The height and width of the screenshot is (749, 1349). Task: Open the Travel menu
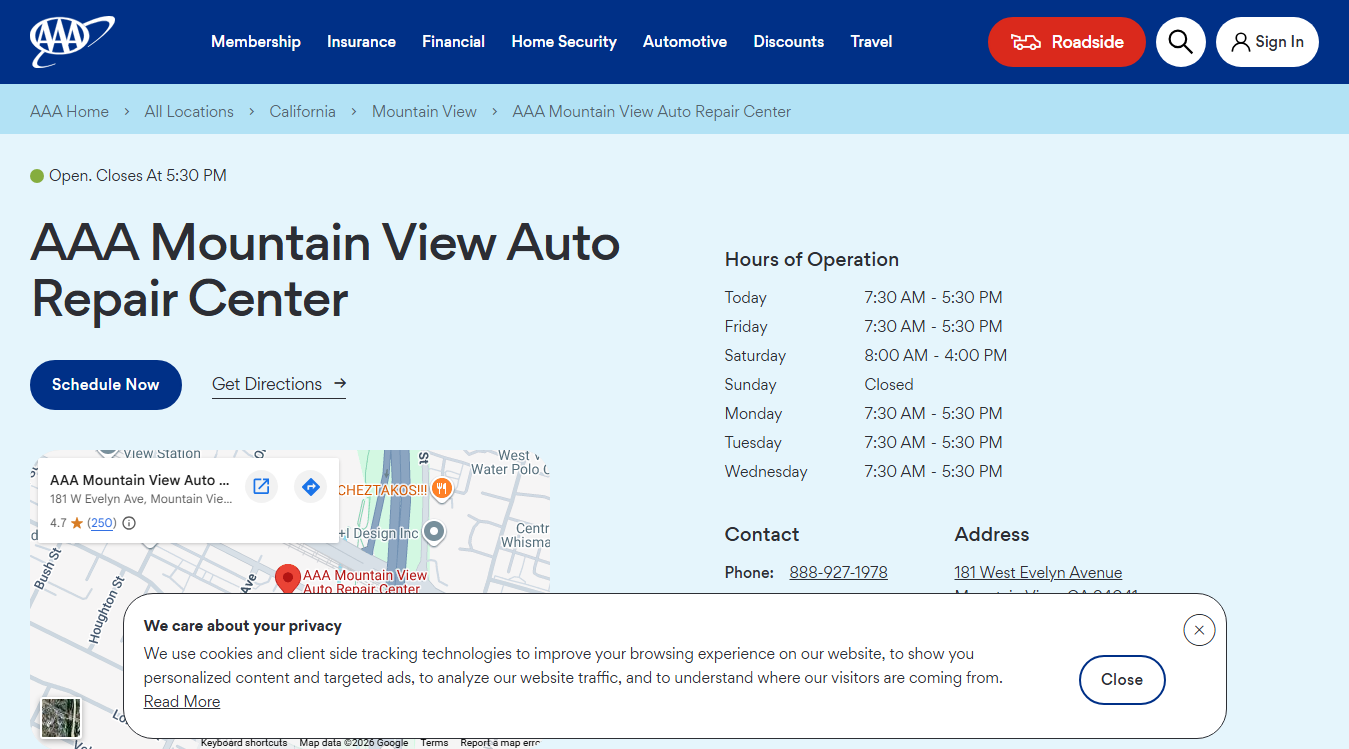871,42
